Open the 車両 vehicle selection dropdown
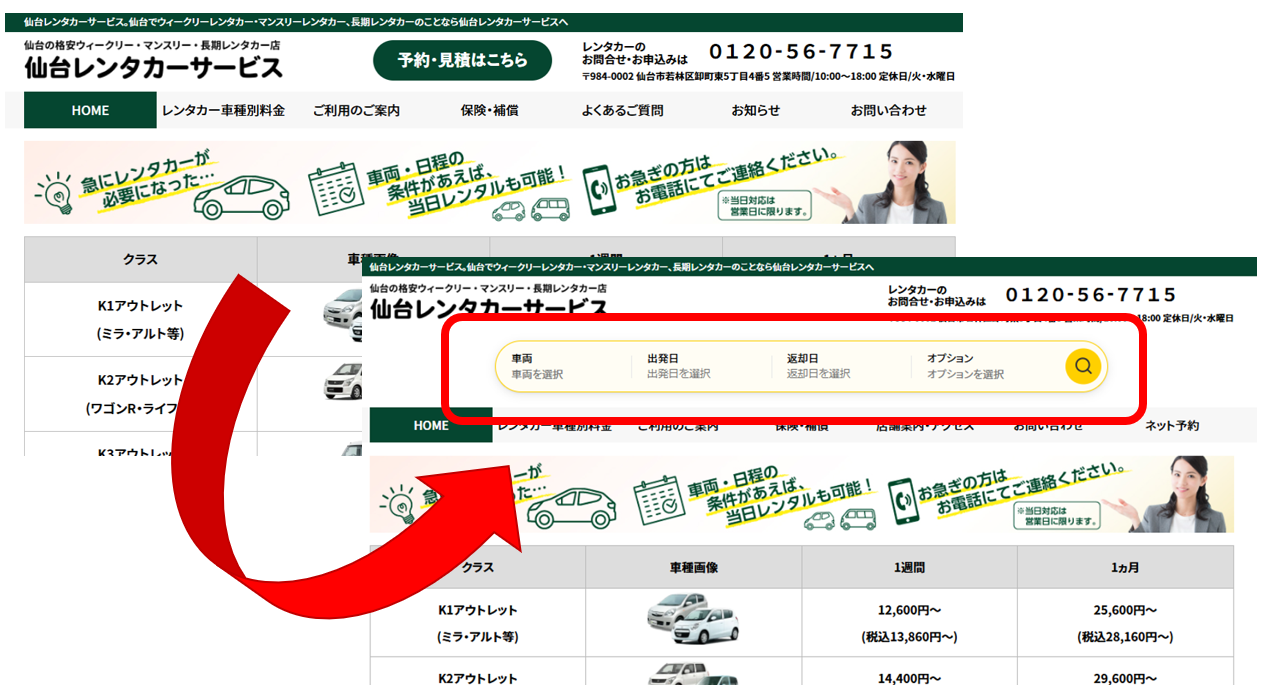 560,367
